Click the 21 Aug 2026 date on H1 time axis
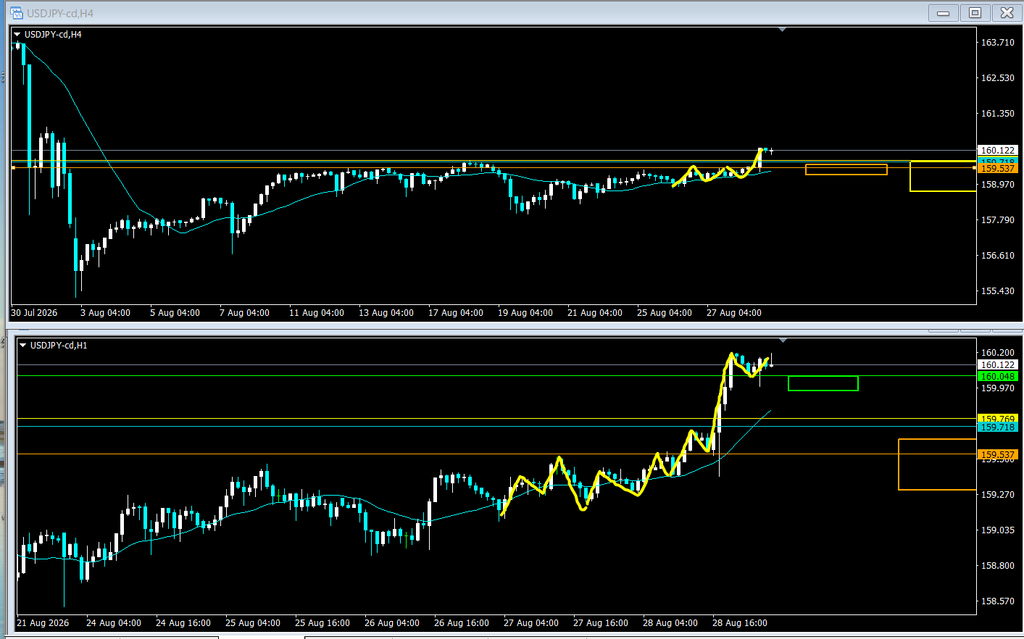1024x639 pixels. (x=42, y=623)
